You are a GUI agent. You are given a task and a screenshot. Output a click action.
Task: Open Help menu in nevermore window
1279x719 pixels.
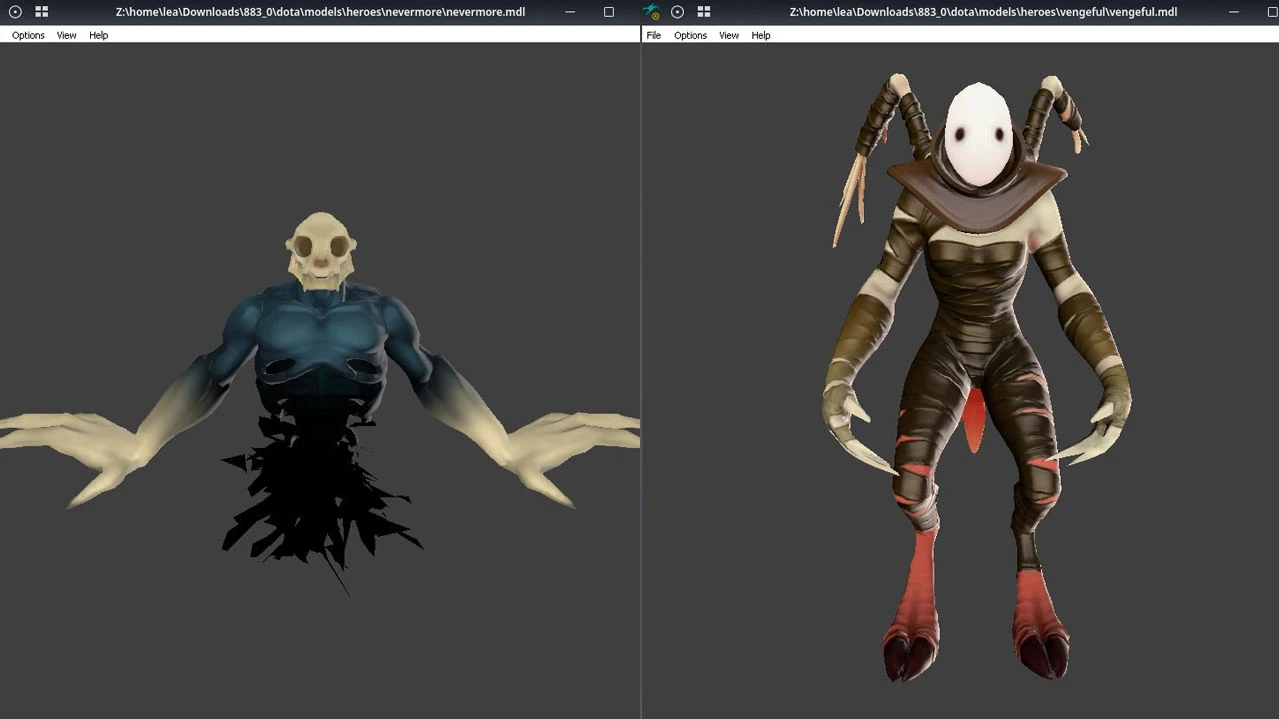[98, 35]
